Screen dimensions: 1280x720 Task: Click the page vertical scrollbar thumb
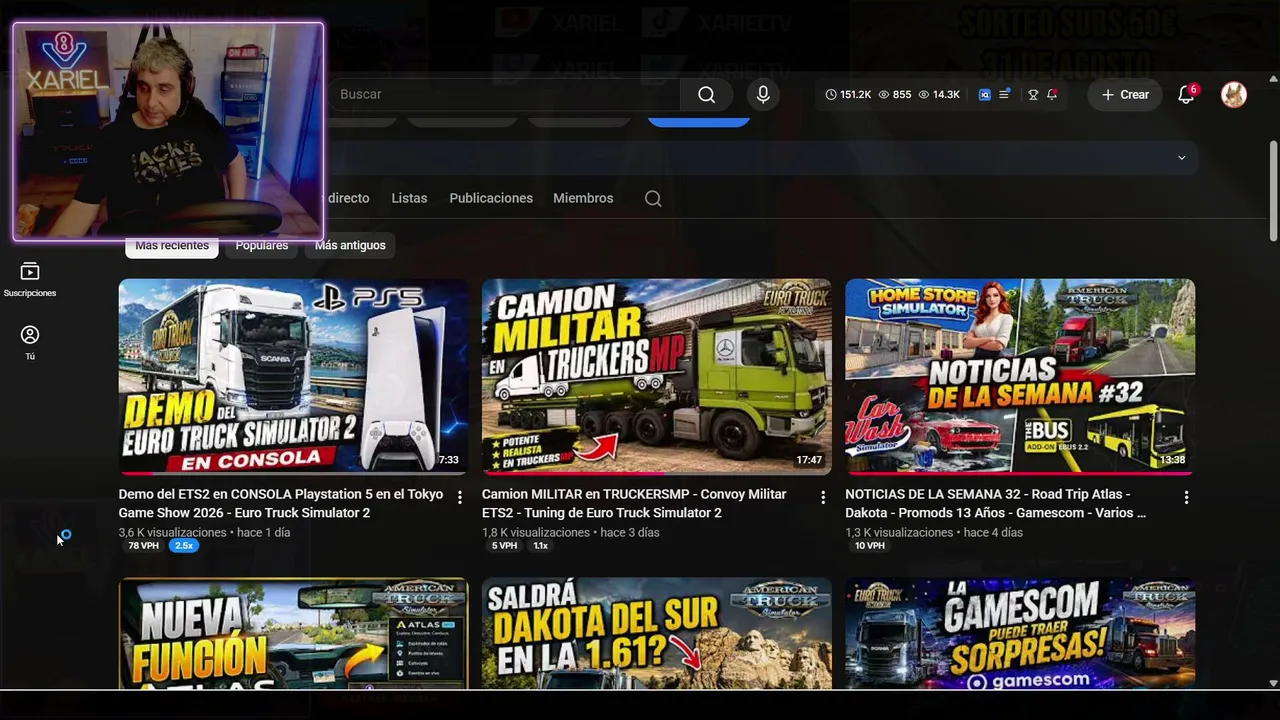coord(1273,190)
